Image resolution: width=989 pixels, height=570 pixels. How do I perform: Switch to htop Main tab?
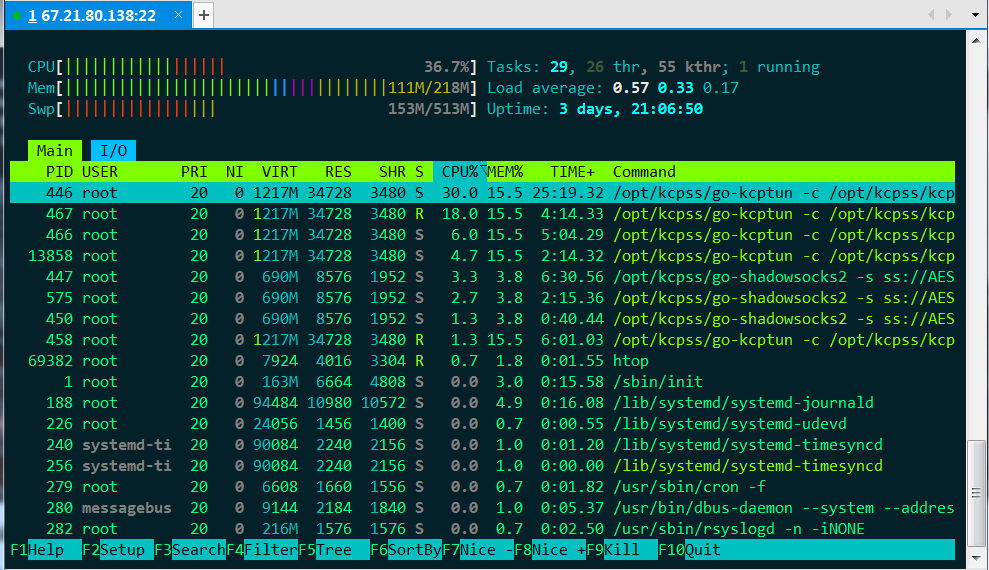coord(55,151)
